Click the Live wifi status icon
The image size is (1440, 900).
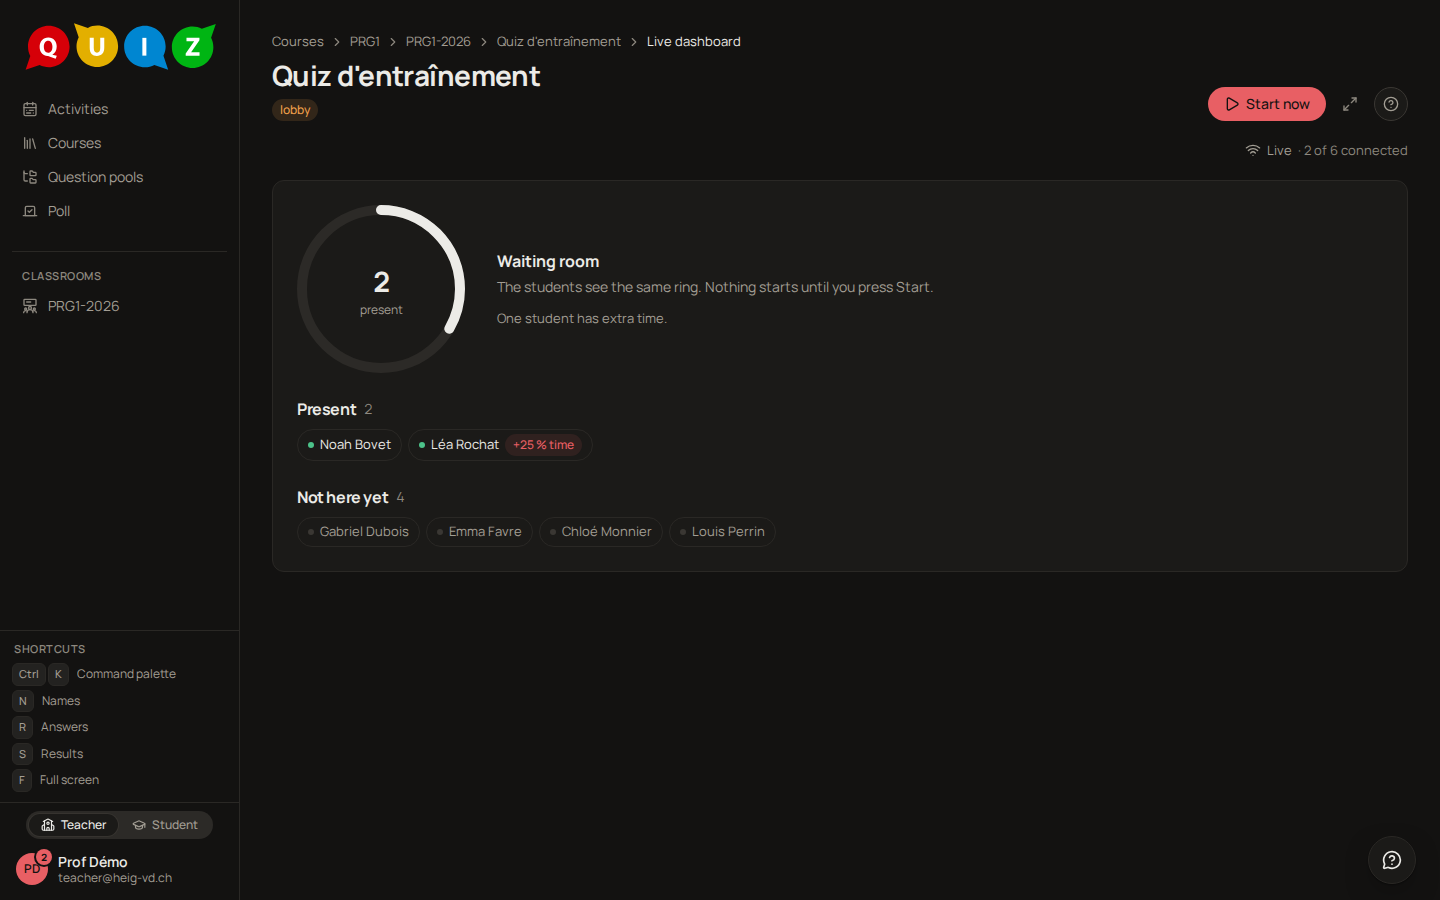(x=1253, y=150)
